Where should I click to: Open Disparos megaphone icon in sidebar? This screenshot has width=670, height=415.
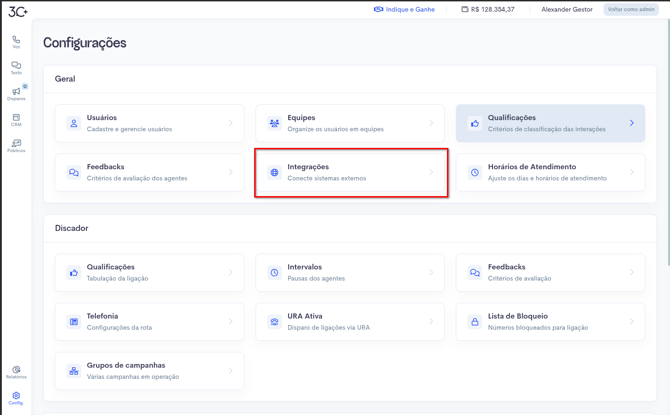point(16,93)
